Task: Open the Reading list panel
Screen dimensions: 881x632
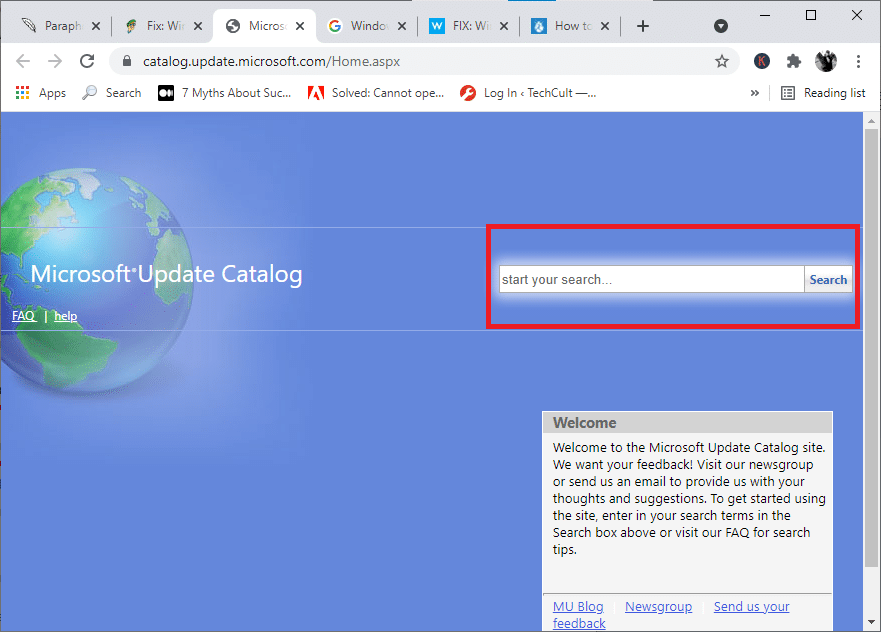Action: point(823,93)
